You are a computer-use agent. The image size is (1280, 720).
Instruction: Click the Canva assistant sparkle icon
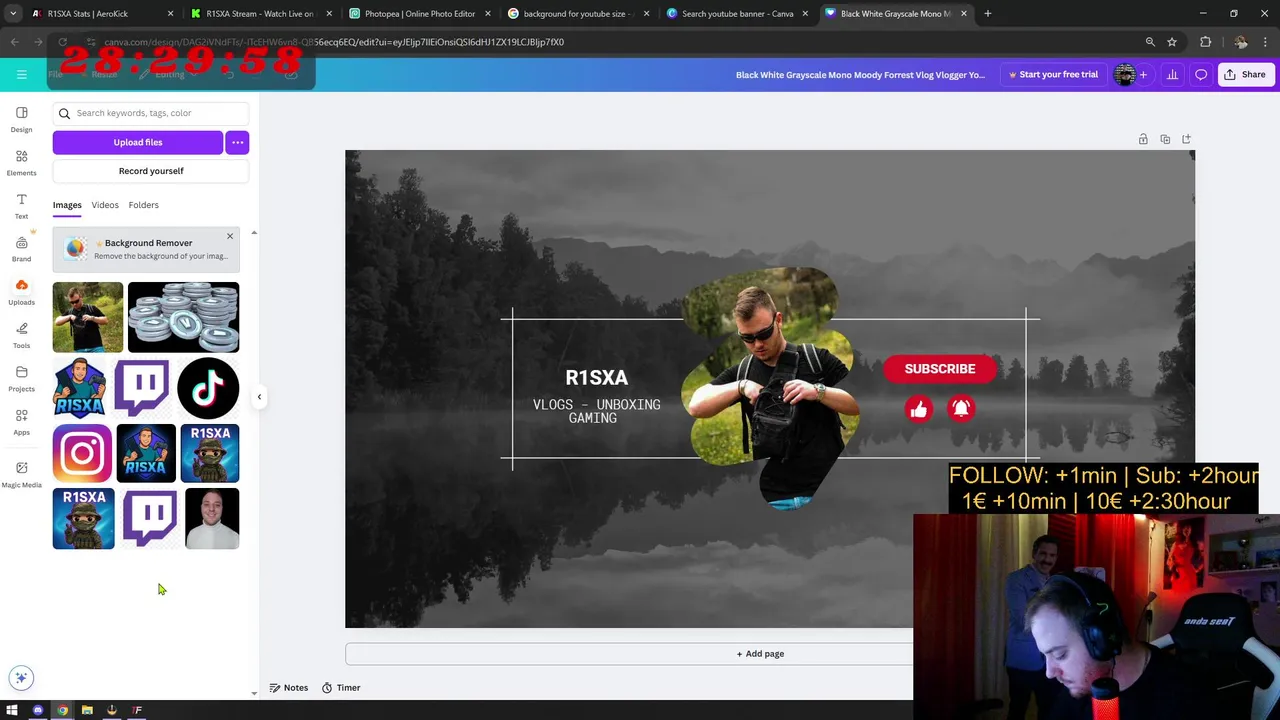point(21,677)
